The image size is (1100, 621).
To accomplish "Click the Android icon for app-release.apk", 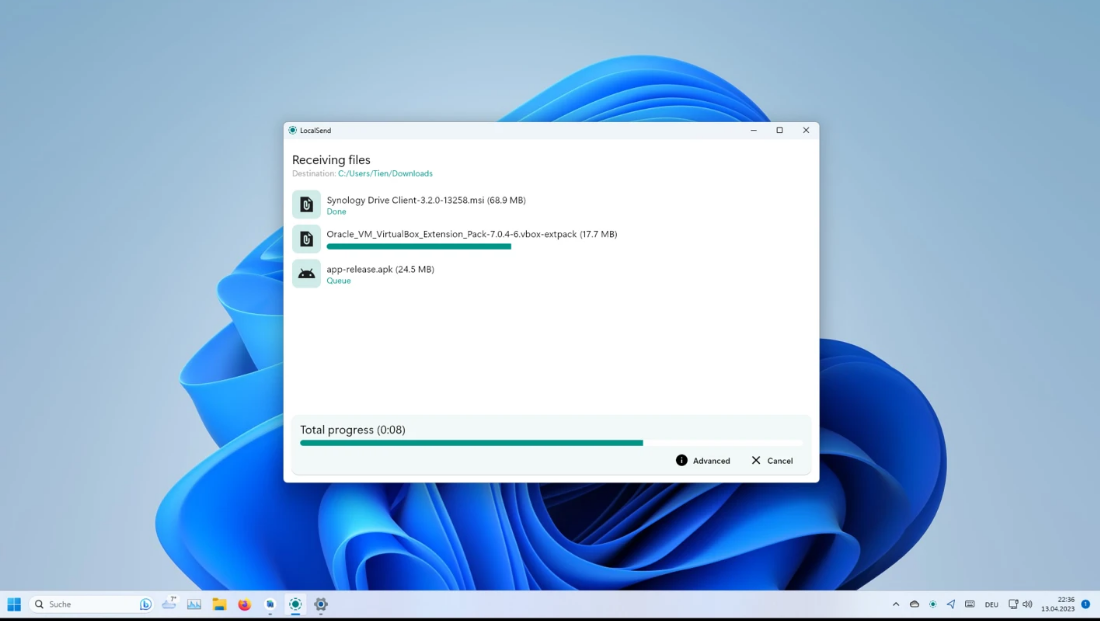I will [307, 274].
